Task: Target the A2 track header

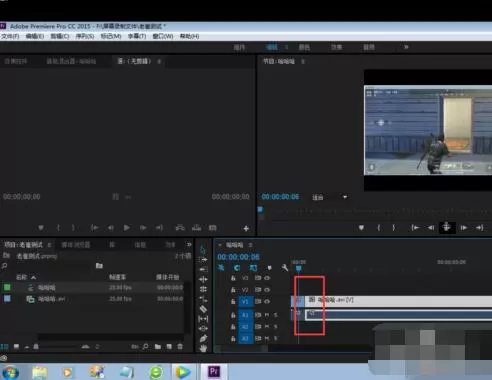Action: click(x=245, y=327)
